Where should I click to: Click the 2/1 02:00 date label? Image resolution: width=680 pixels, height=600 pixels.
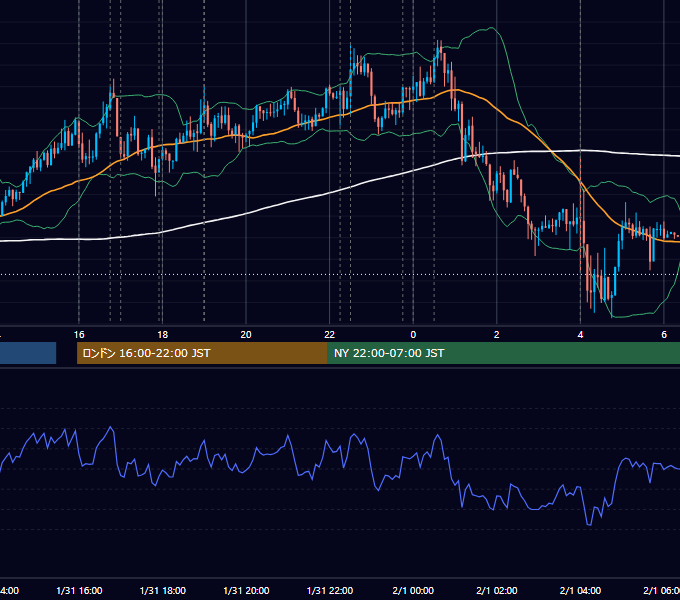coord(497,590)
